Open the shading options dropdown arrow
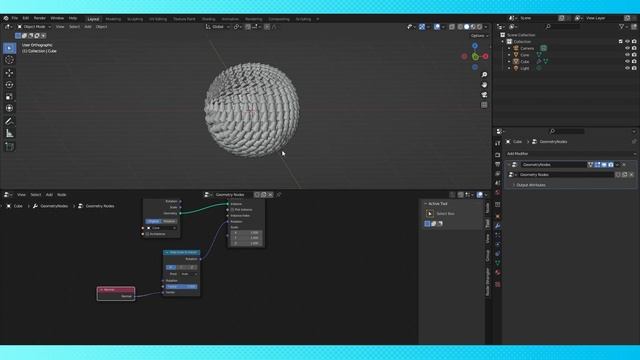Image resolution: width=640 pixels, height=360 pixels. 486,27
